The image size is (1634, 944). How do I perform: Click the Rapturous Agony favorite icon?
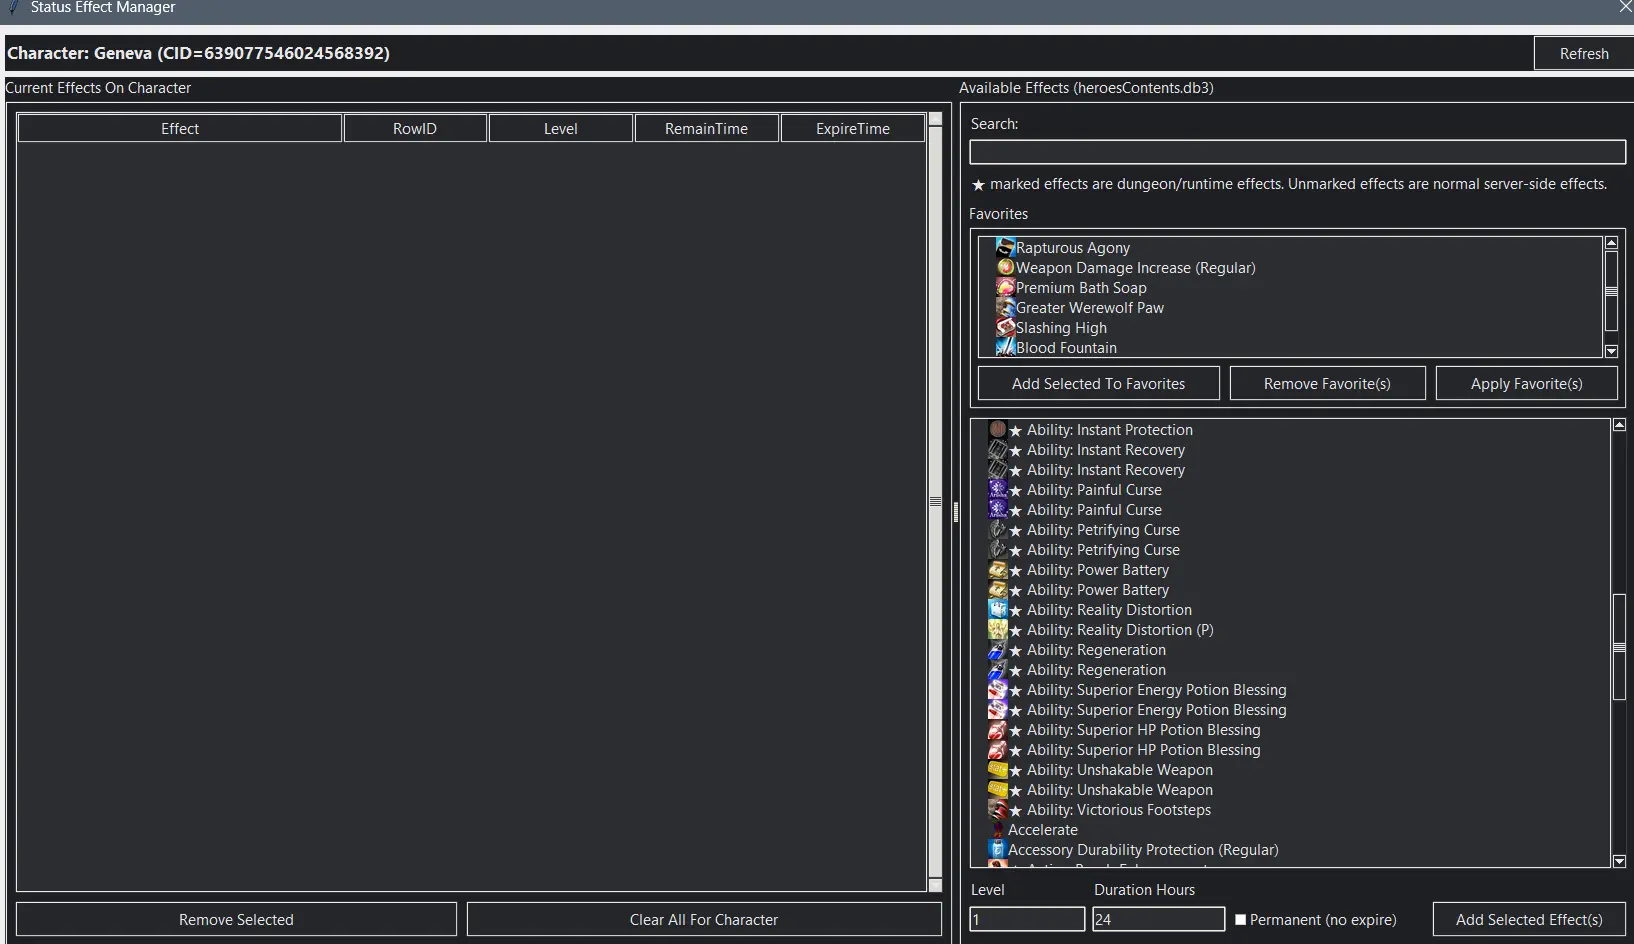click(1005, 247)
